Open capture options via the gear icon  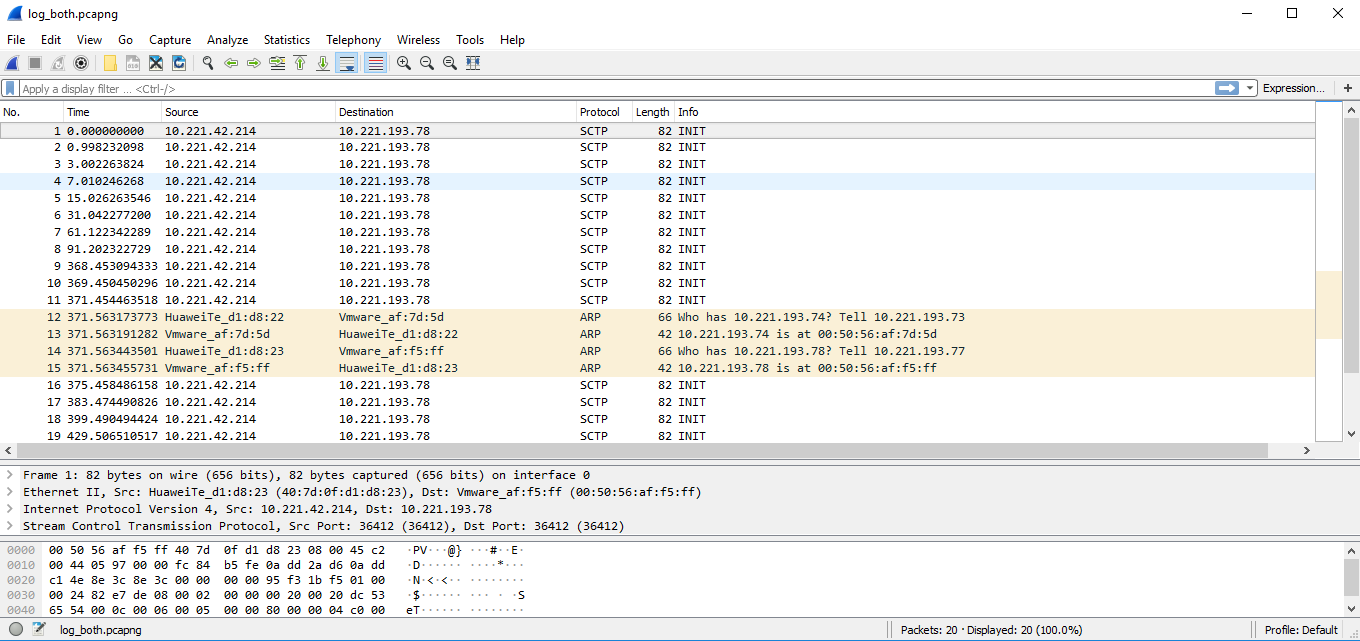click(x=82, y=62)
